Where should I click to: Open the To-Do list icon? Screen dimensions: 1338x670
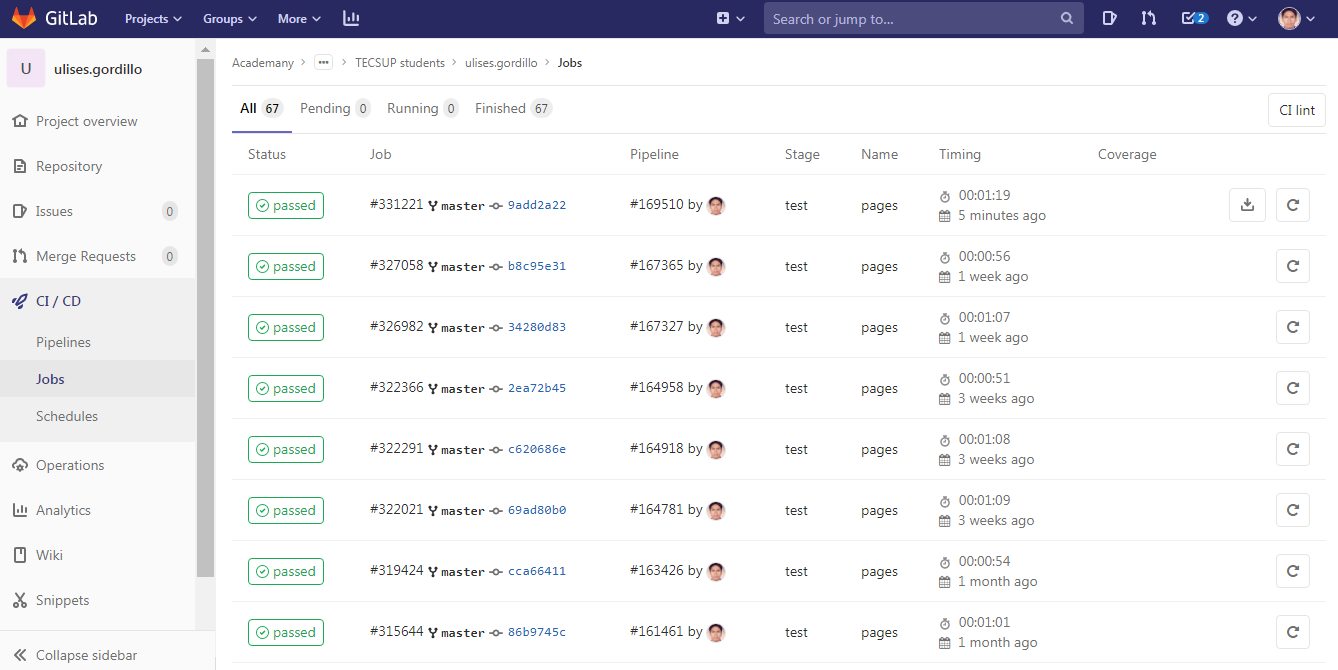(x=1194, y=18)
